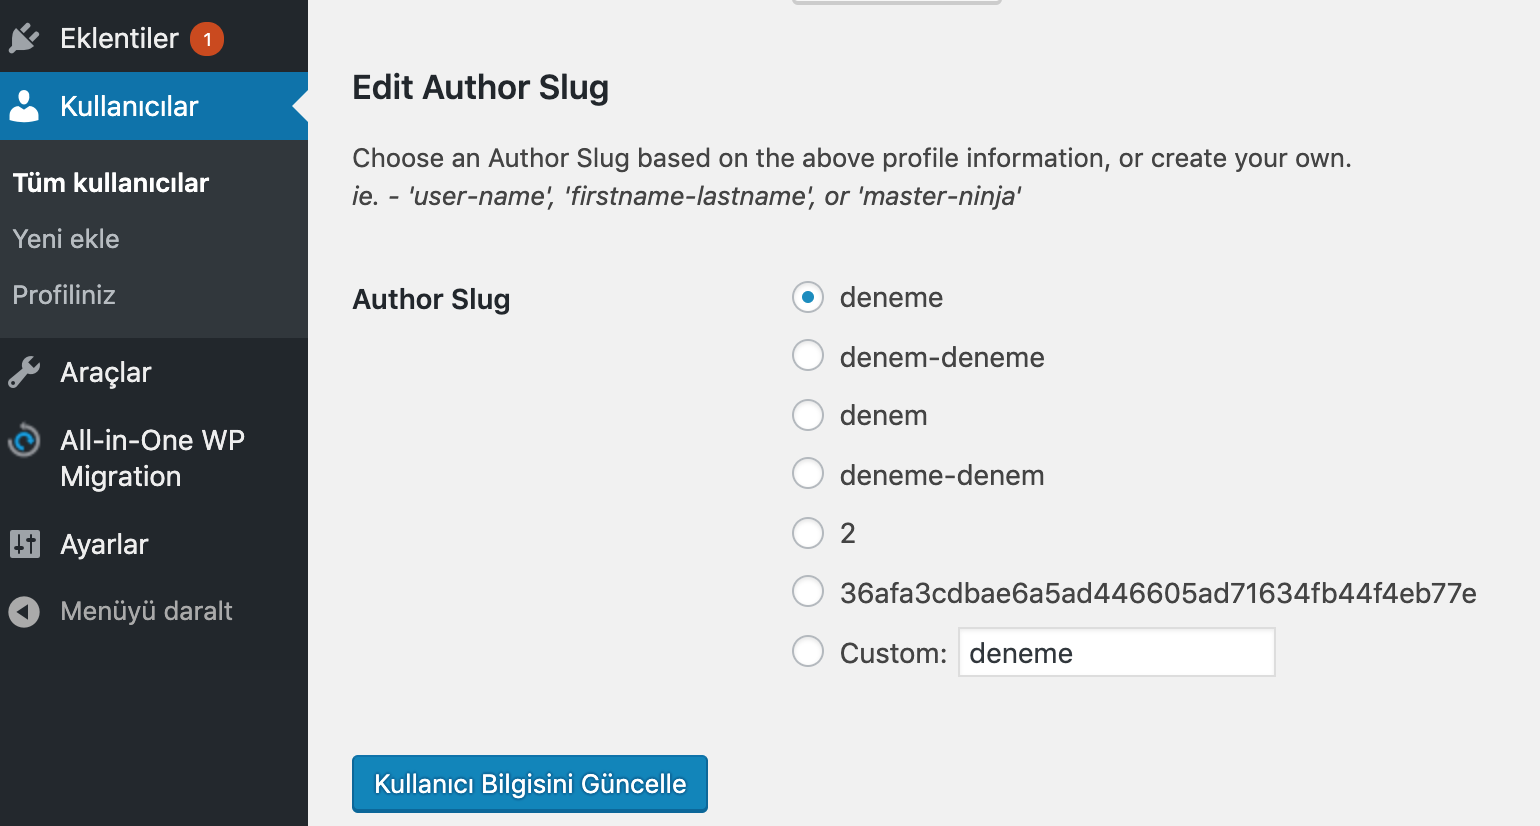
Task: Click Kullanıcı Bilgisini Güncelle button
Action: (x=530, y=784)
